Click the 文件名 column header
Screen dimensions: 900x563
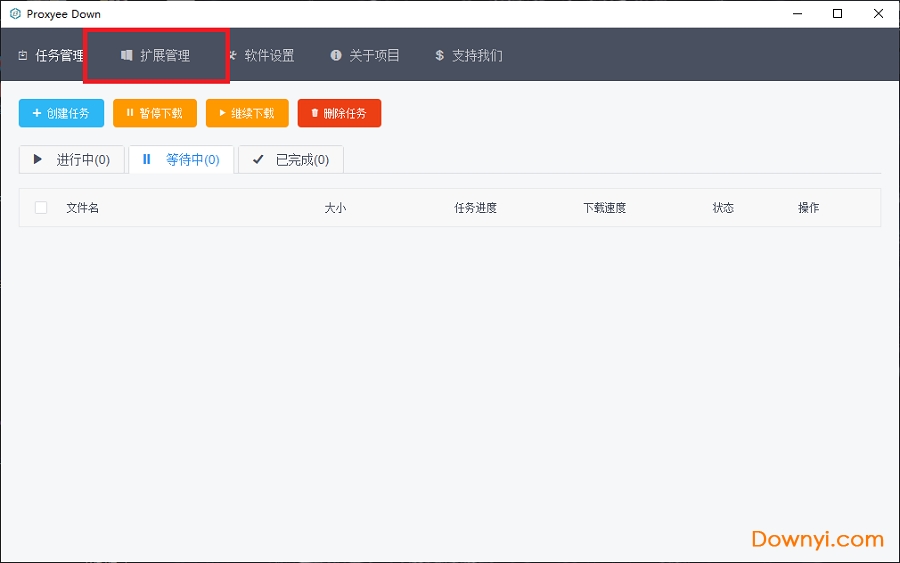coord(82,208)
